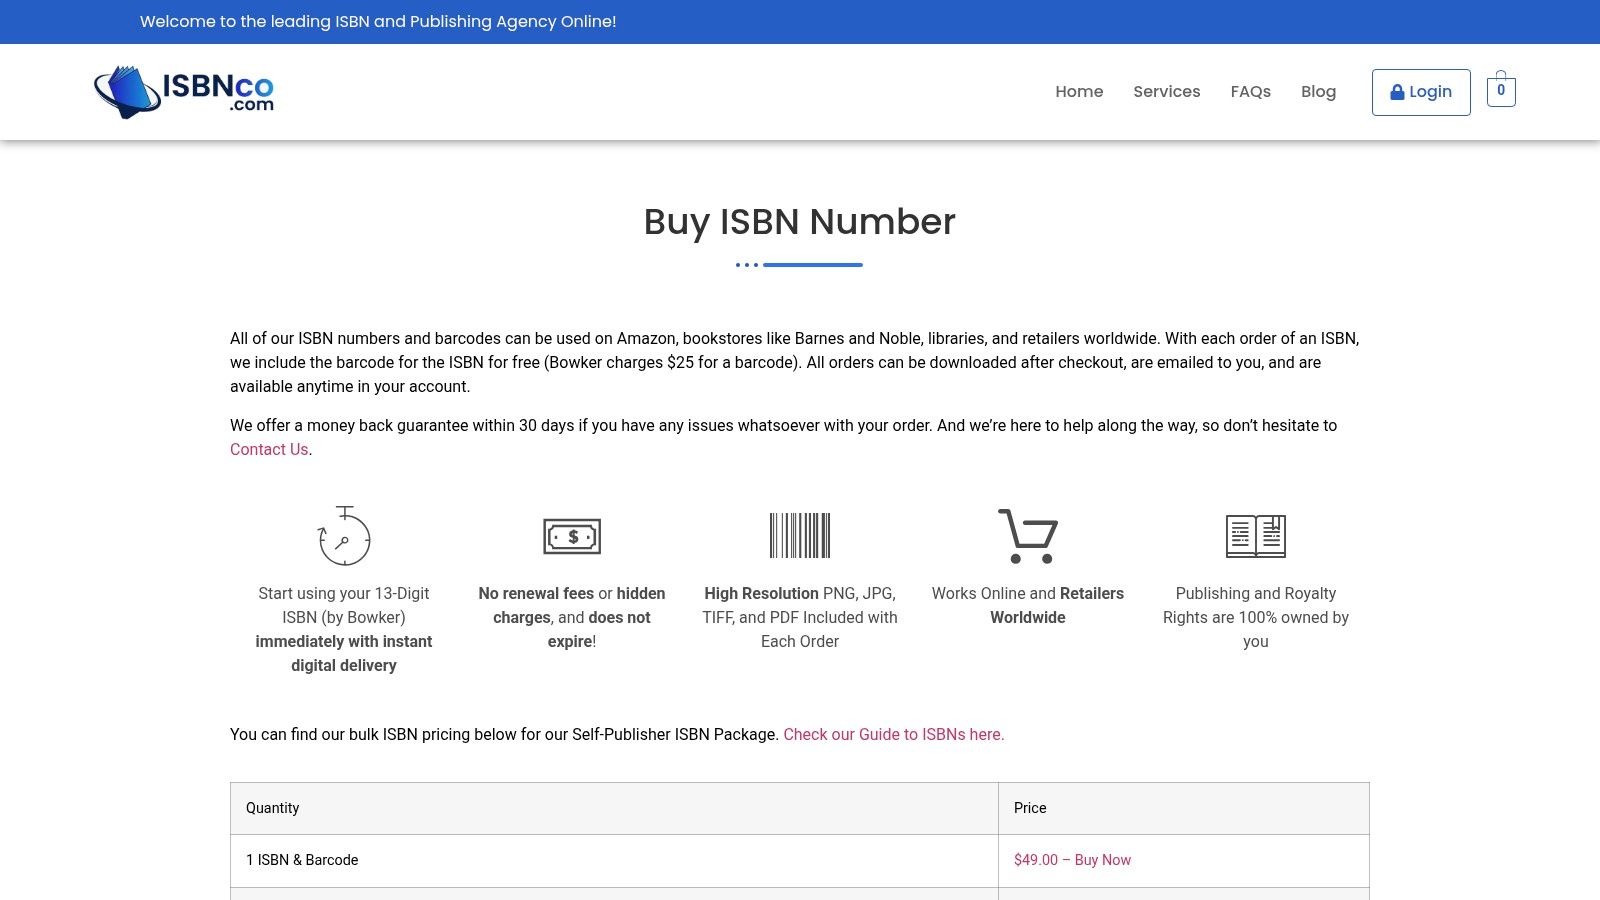
Task: Click the open book publishing rights icon
Action: point(1256,536)
